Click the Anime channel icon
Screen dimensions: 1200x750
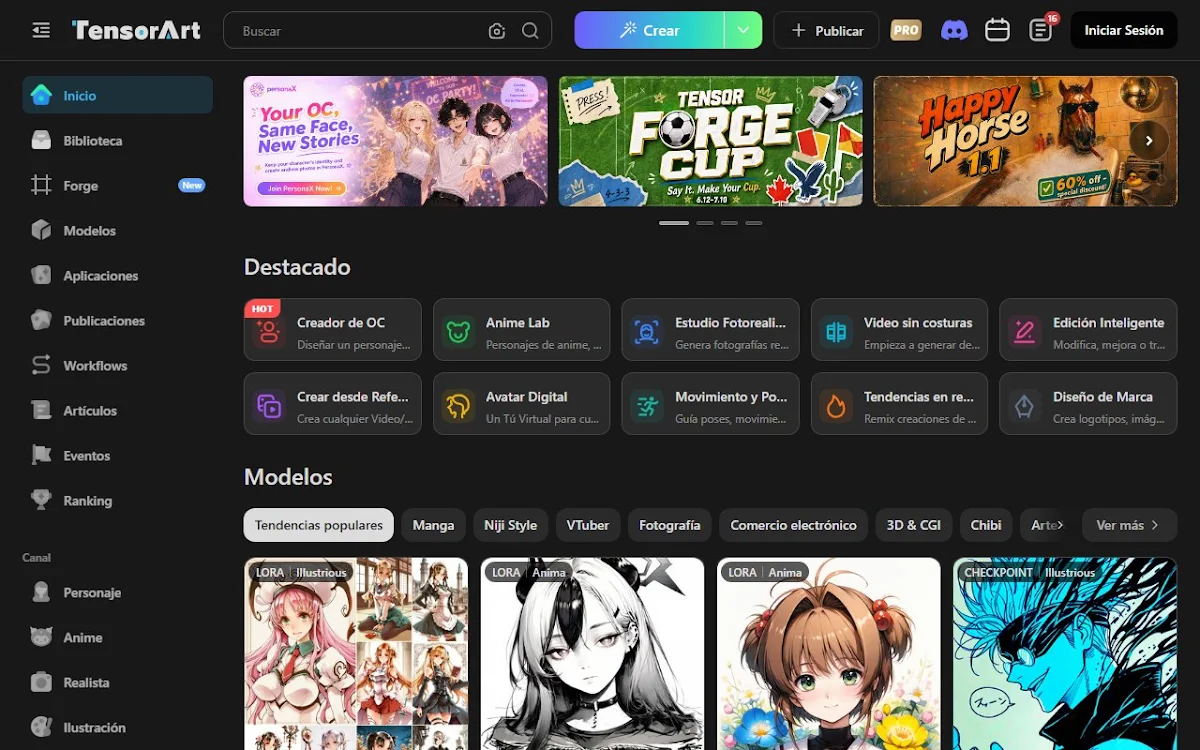41,637
